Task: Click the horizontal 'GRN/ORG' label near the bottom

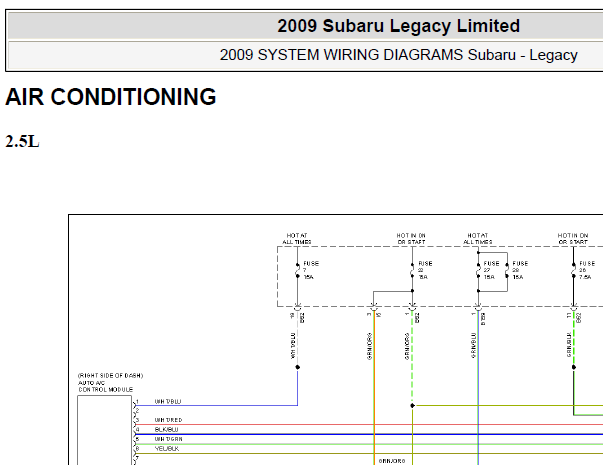Action: [392, 461]
